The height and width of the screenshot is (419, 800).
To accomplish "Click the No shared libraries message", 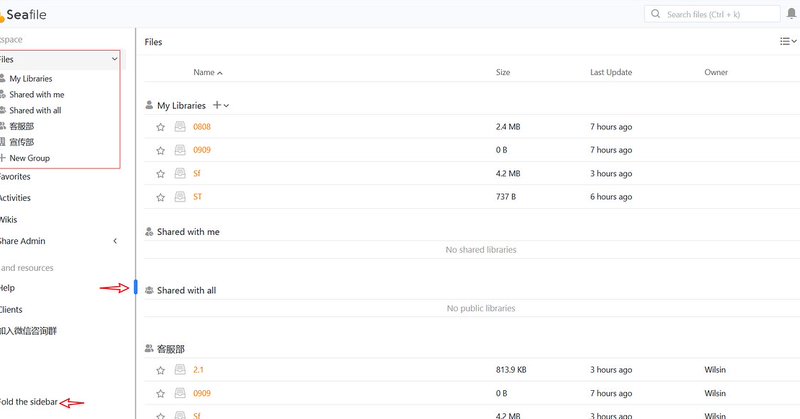I will [481, 250].
